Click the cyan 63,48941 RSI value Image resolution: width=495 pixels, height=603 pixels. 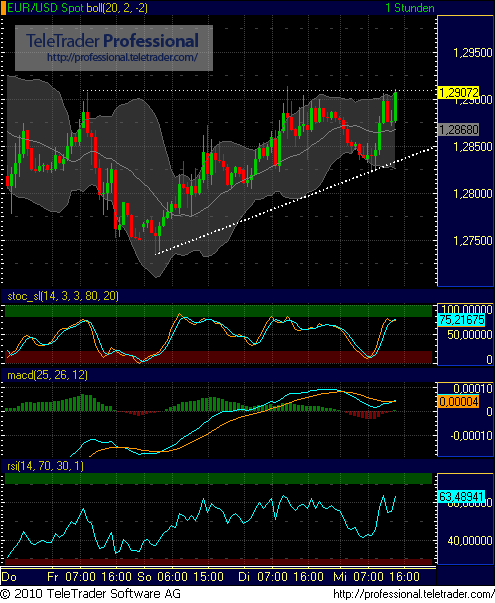click(462, 496)
